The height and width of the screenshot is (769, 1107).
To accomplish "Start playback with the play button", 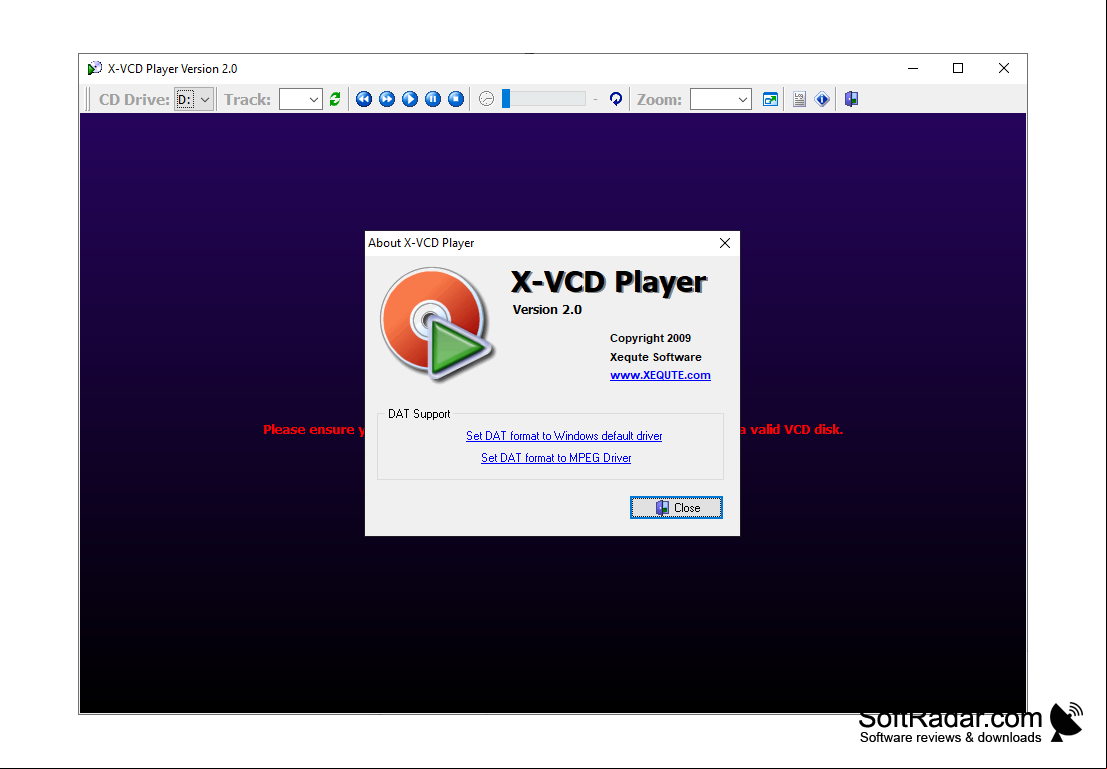I will [410, 100].
